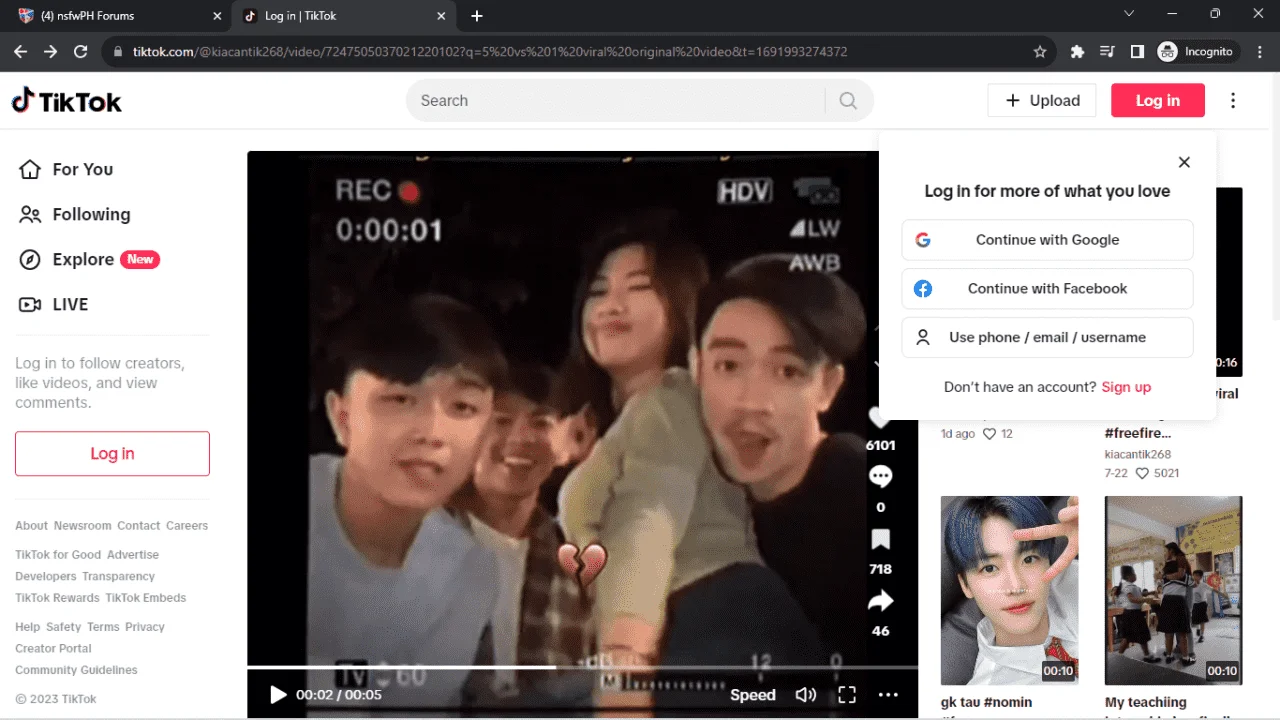Bookmark this page with the star icon

(x=1040, y=52)
